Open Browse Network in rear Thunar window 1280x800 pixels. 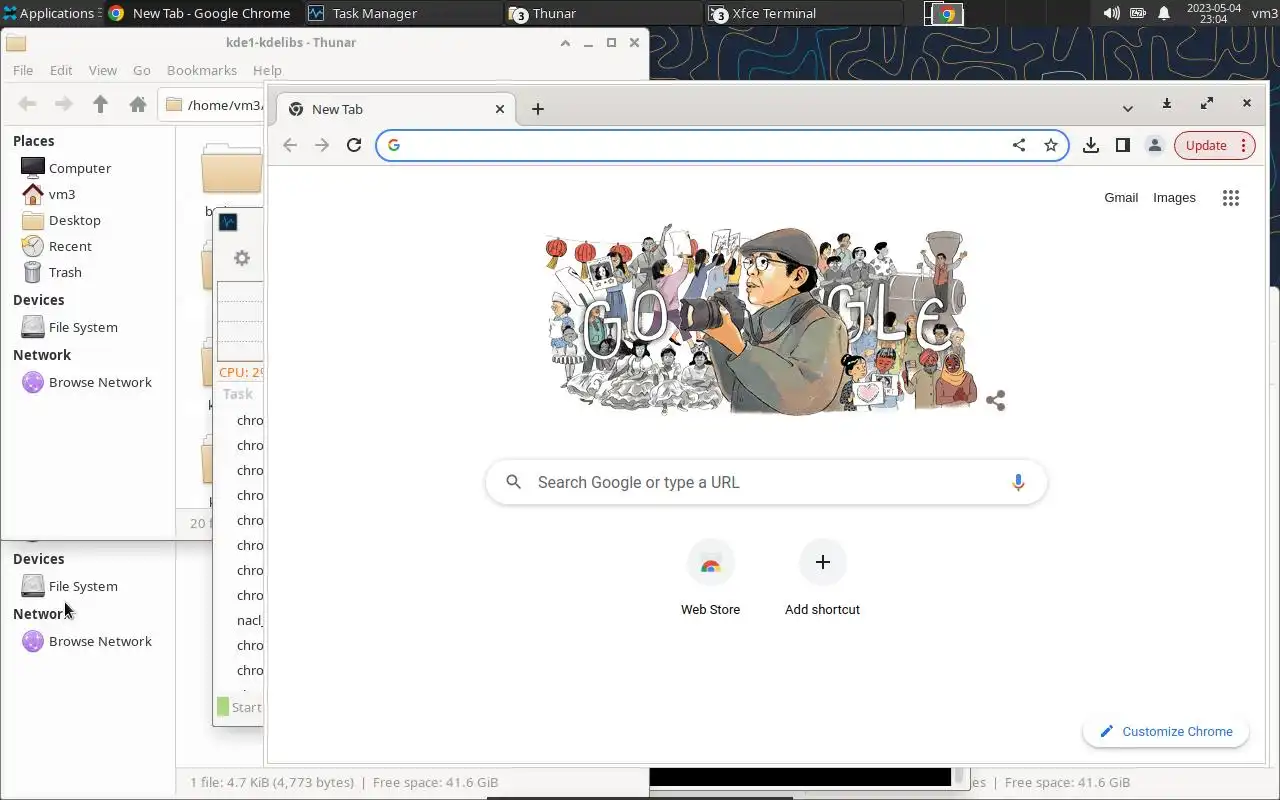pyautogui.click(x=100, y=641)
